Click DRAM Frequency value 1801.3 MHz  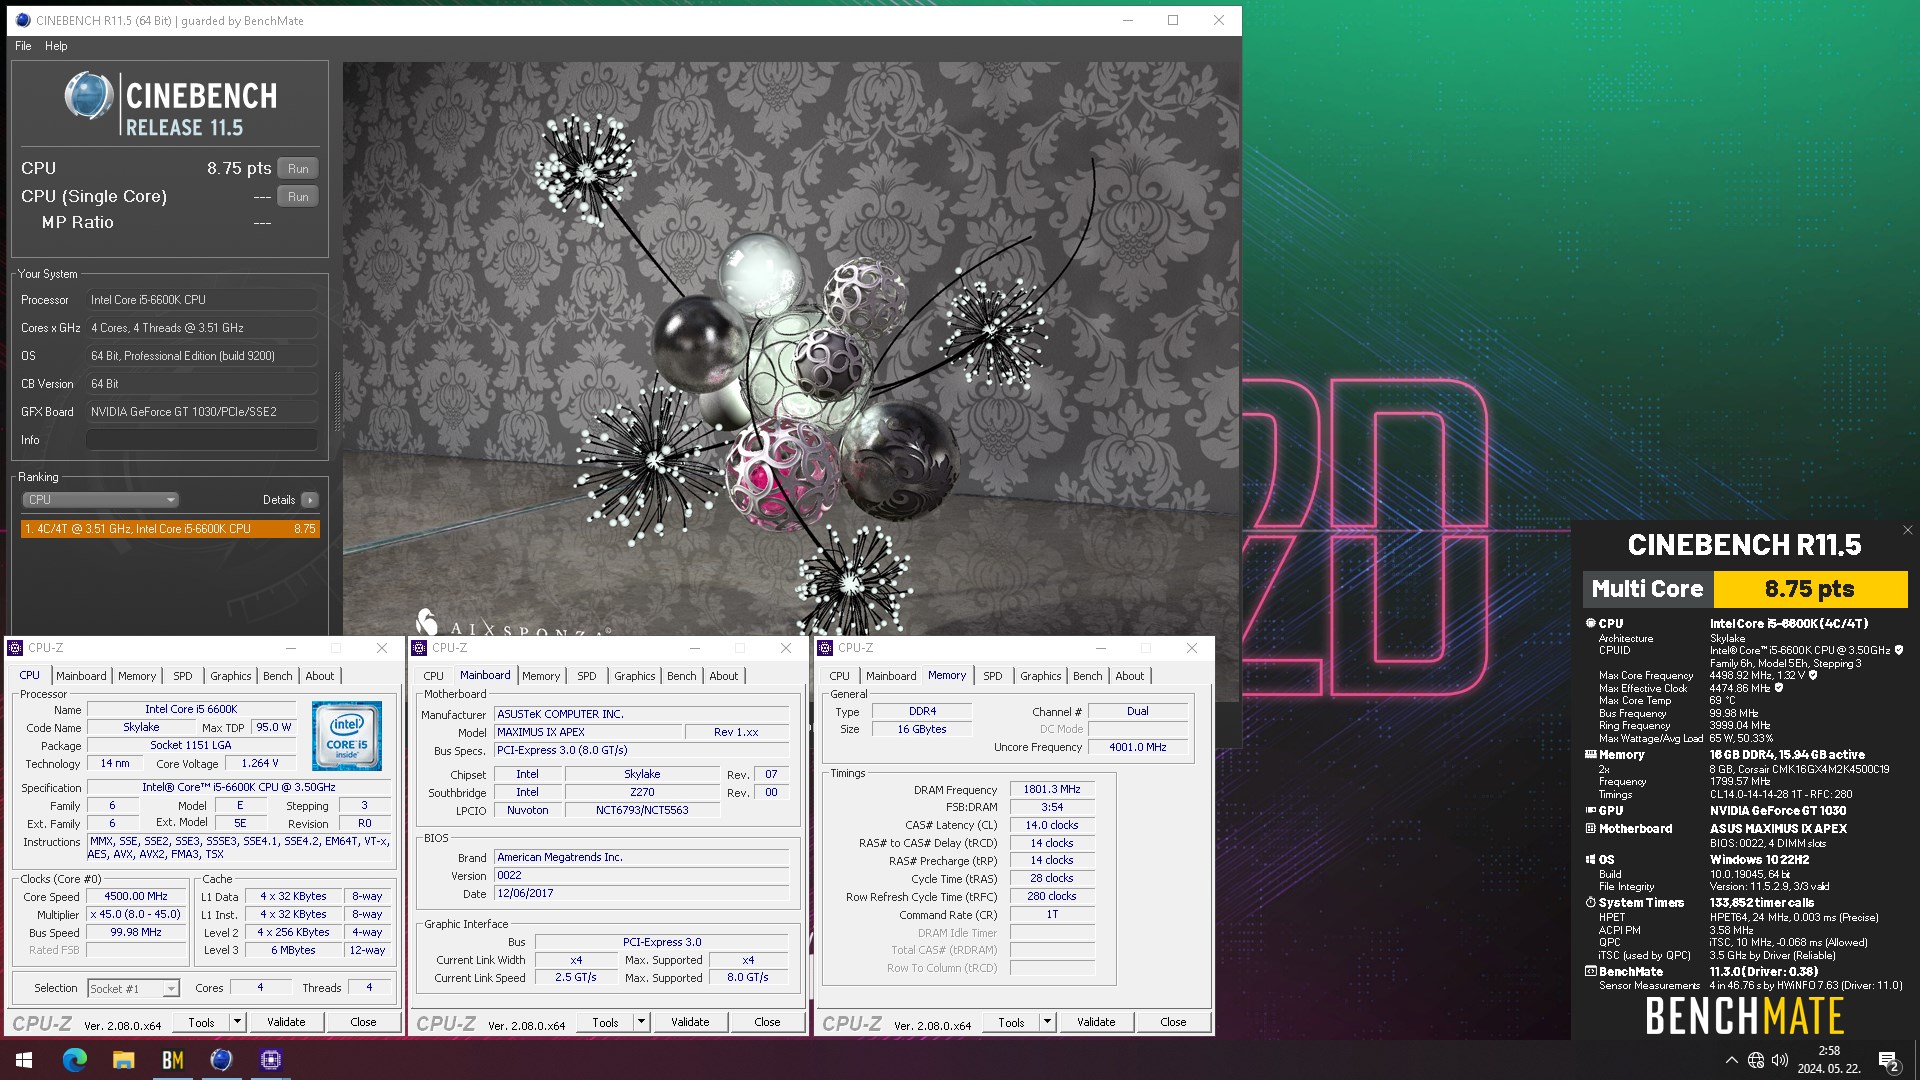click(1051, 789)
